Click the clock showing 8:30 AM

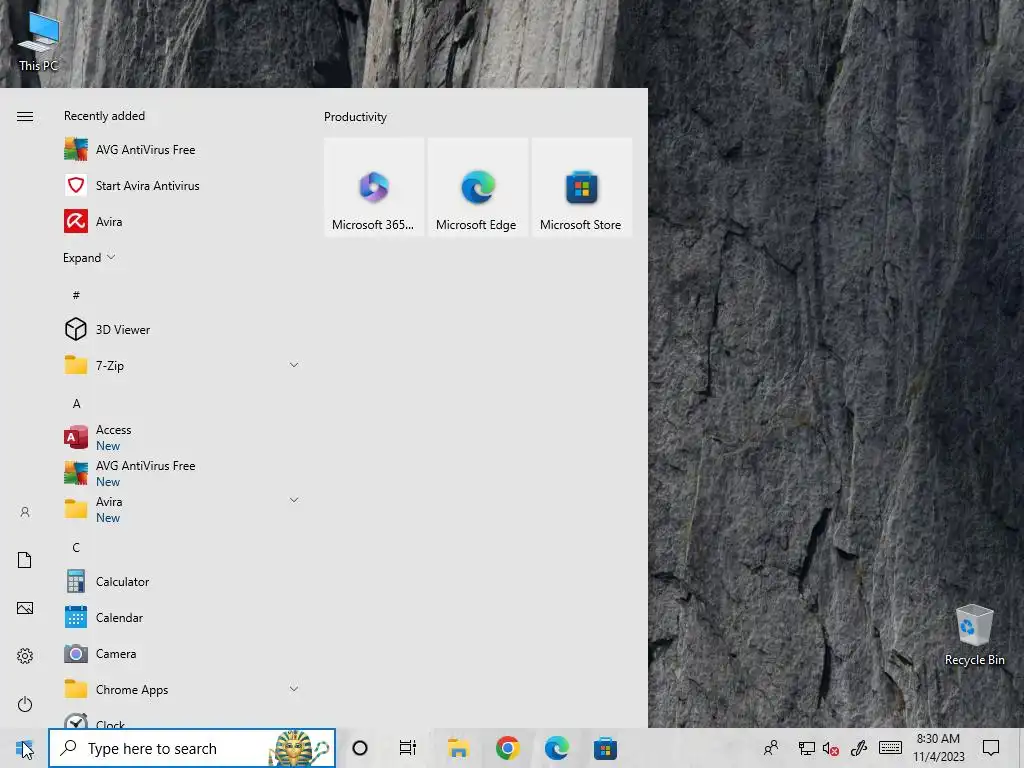938,748
